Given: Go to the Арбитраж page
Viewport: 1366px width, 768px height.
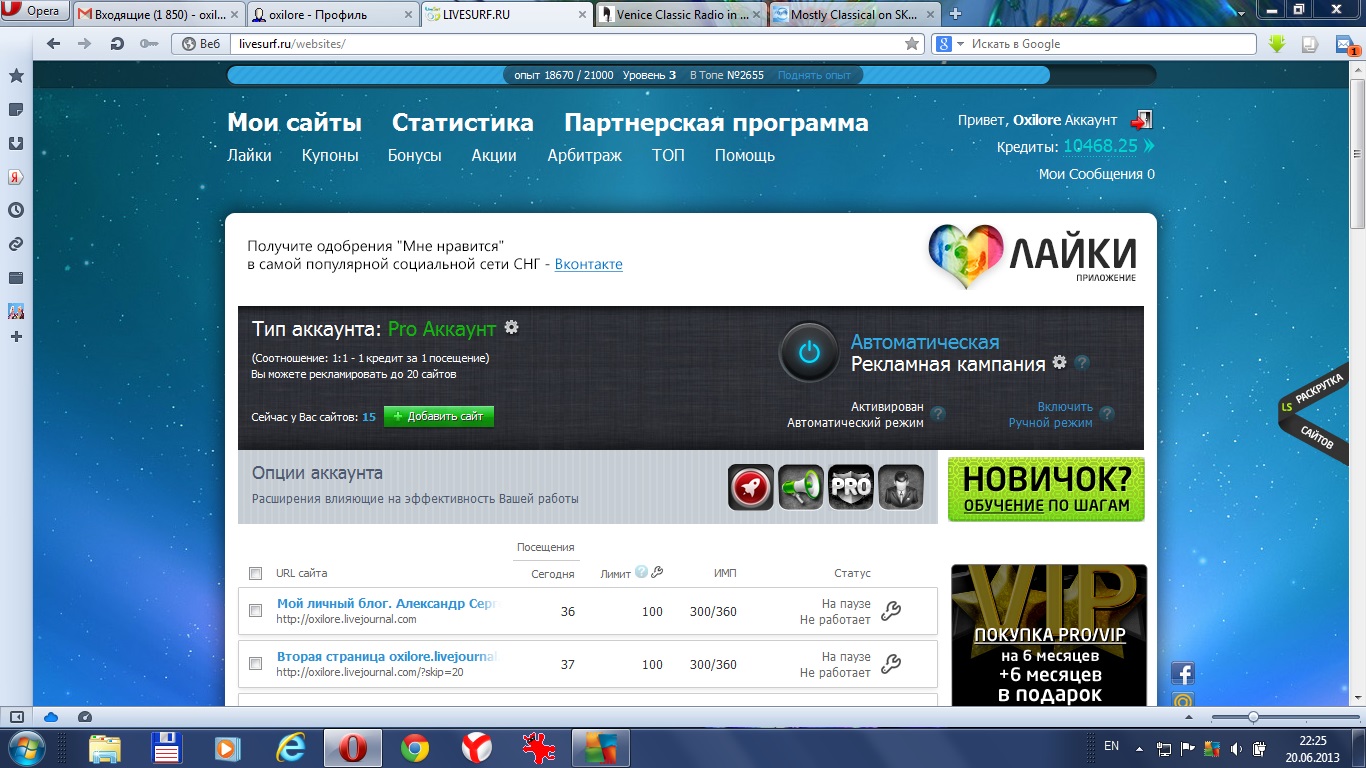Looking at the screenshot, I should (x=584, y=155).
